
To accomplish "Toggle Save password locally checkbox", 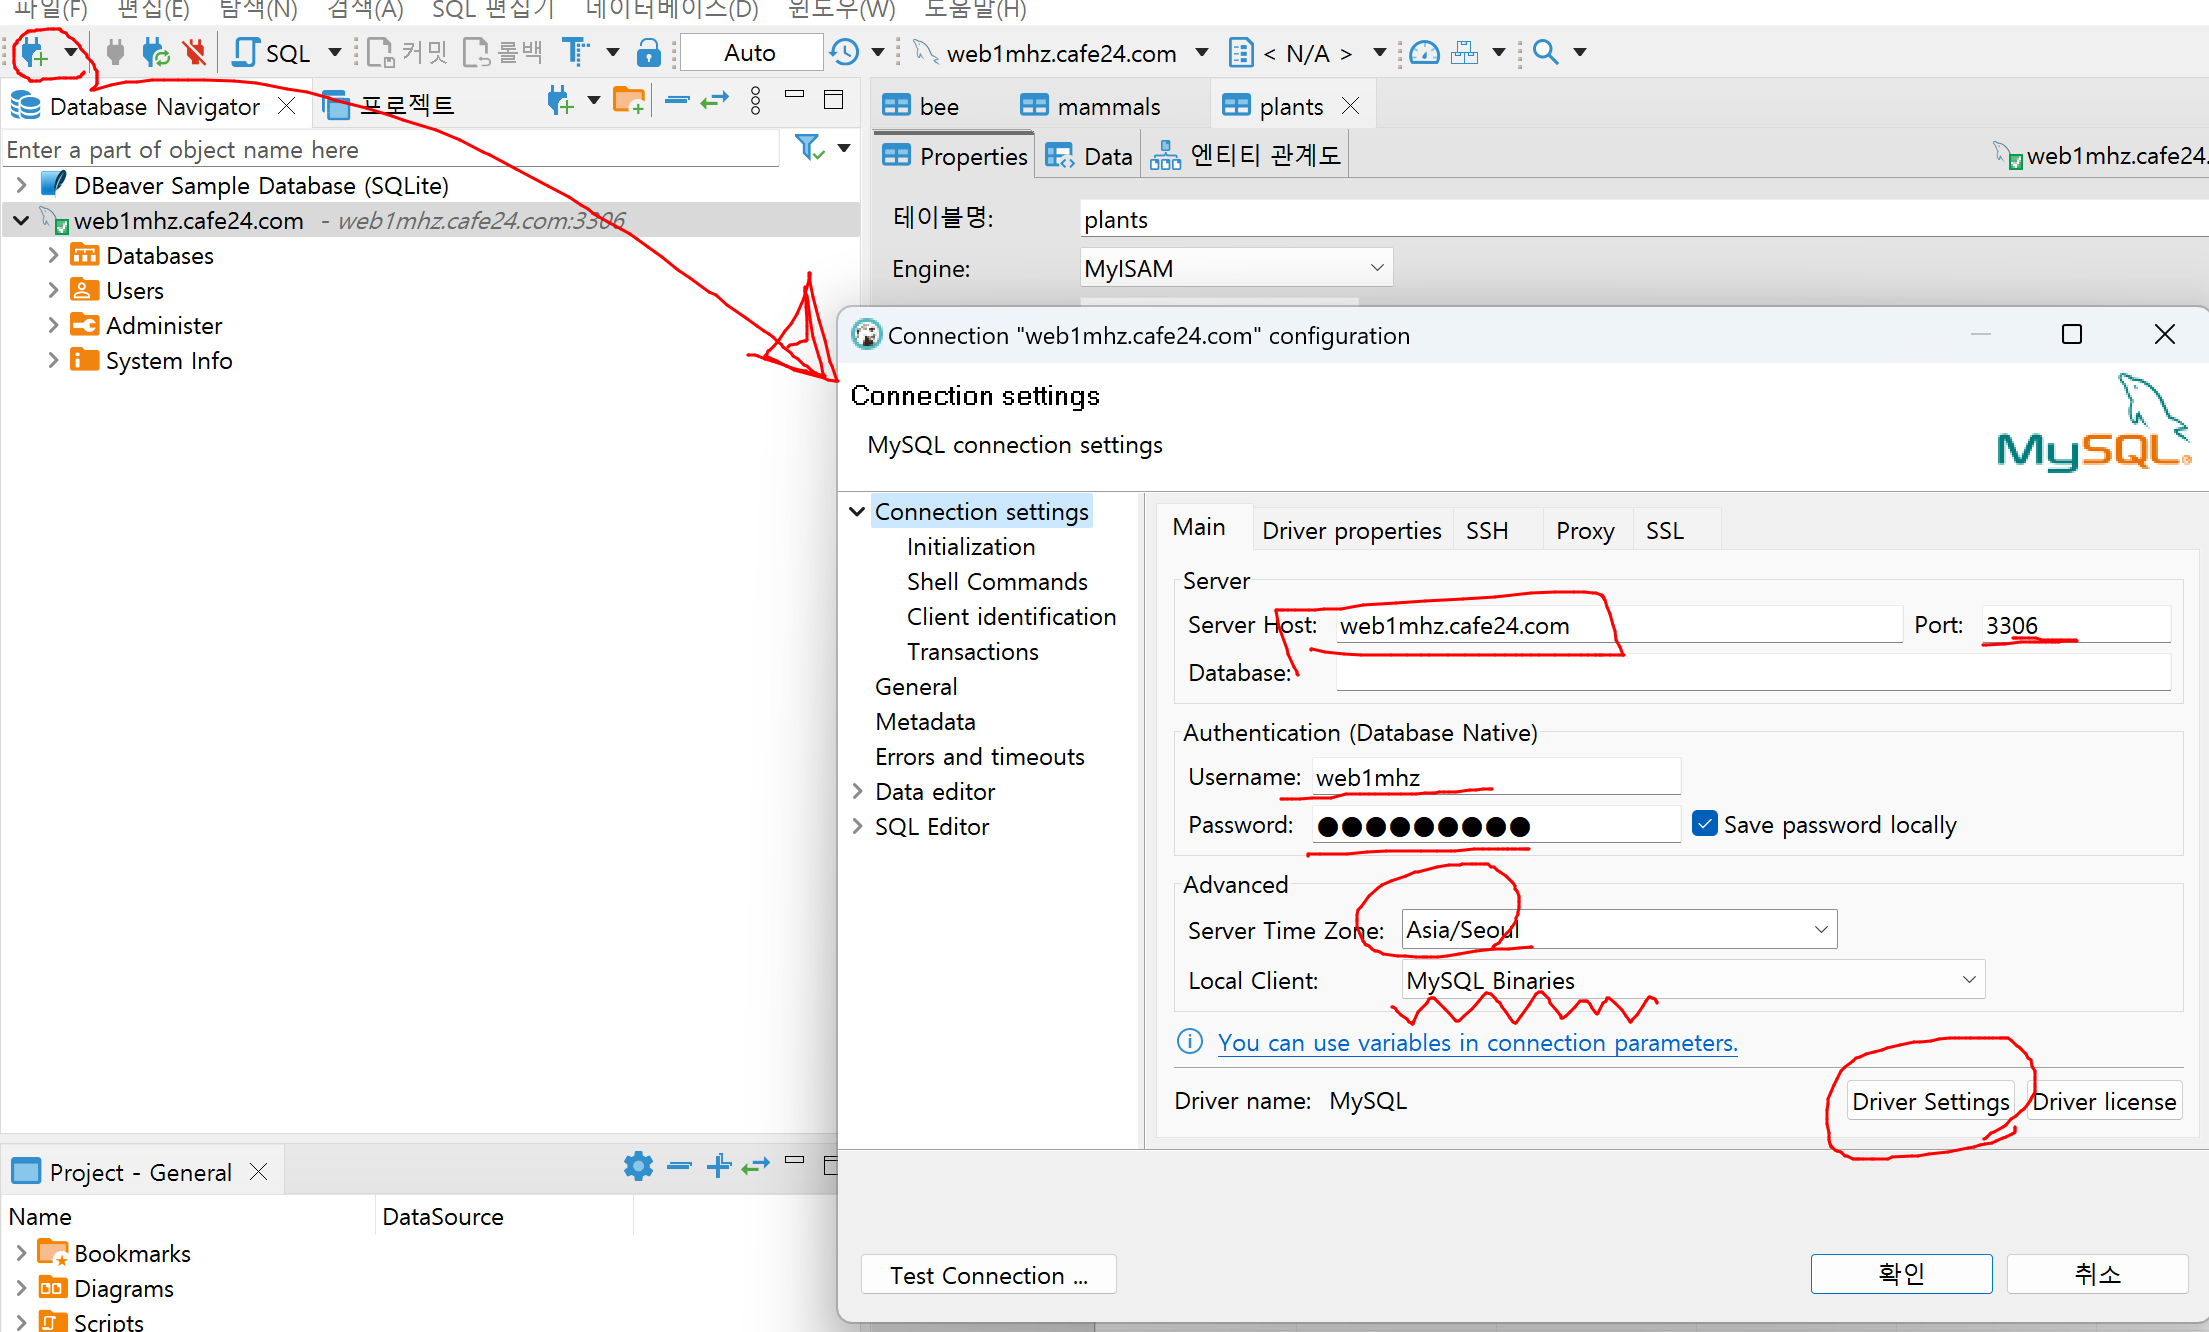I will (1705, 824).
